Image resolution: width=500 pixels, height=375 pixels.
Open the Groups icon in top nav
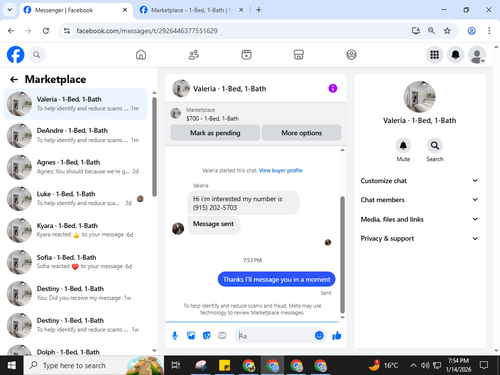tap(351, 55)
